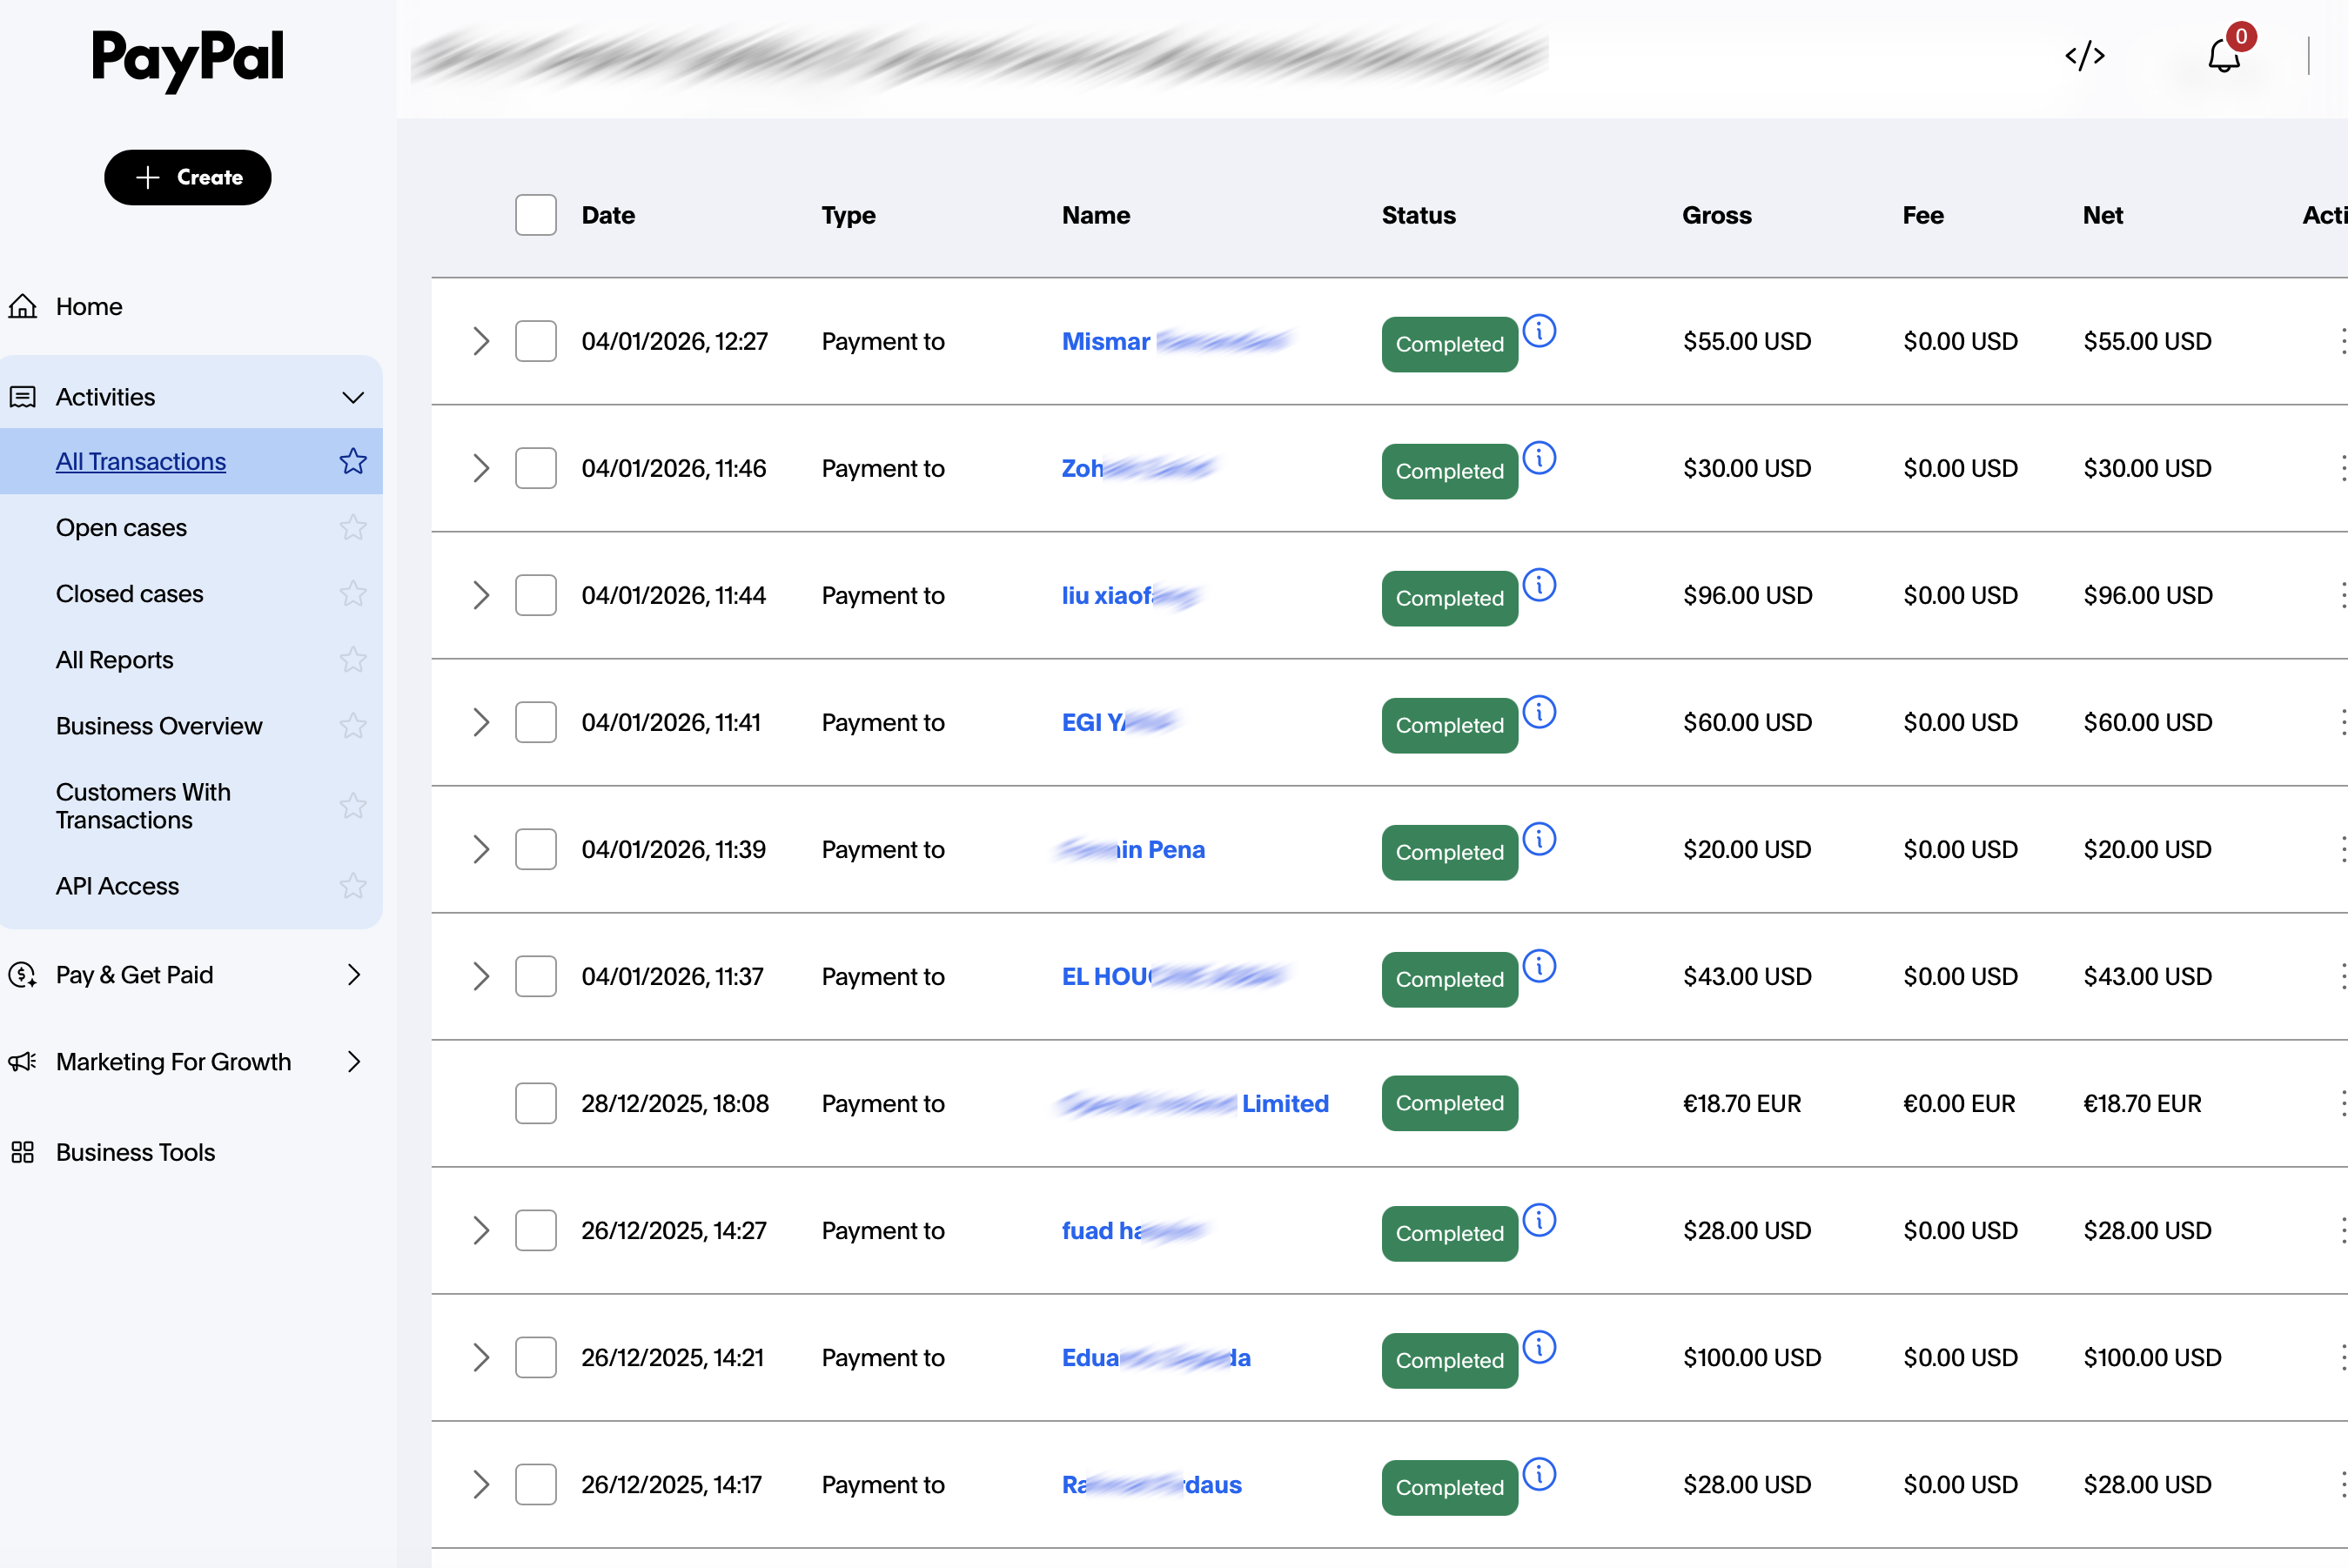Viewport: 2348px width, 1568px height.
Task: Select Business Overview in the sidebar
Action: (x=159, y=725)
